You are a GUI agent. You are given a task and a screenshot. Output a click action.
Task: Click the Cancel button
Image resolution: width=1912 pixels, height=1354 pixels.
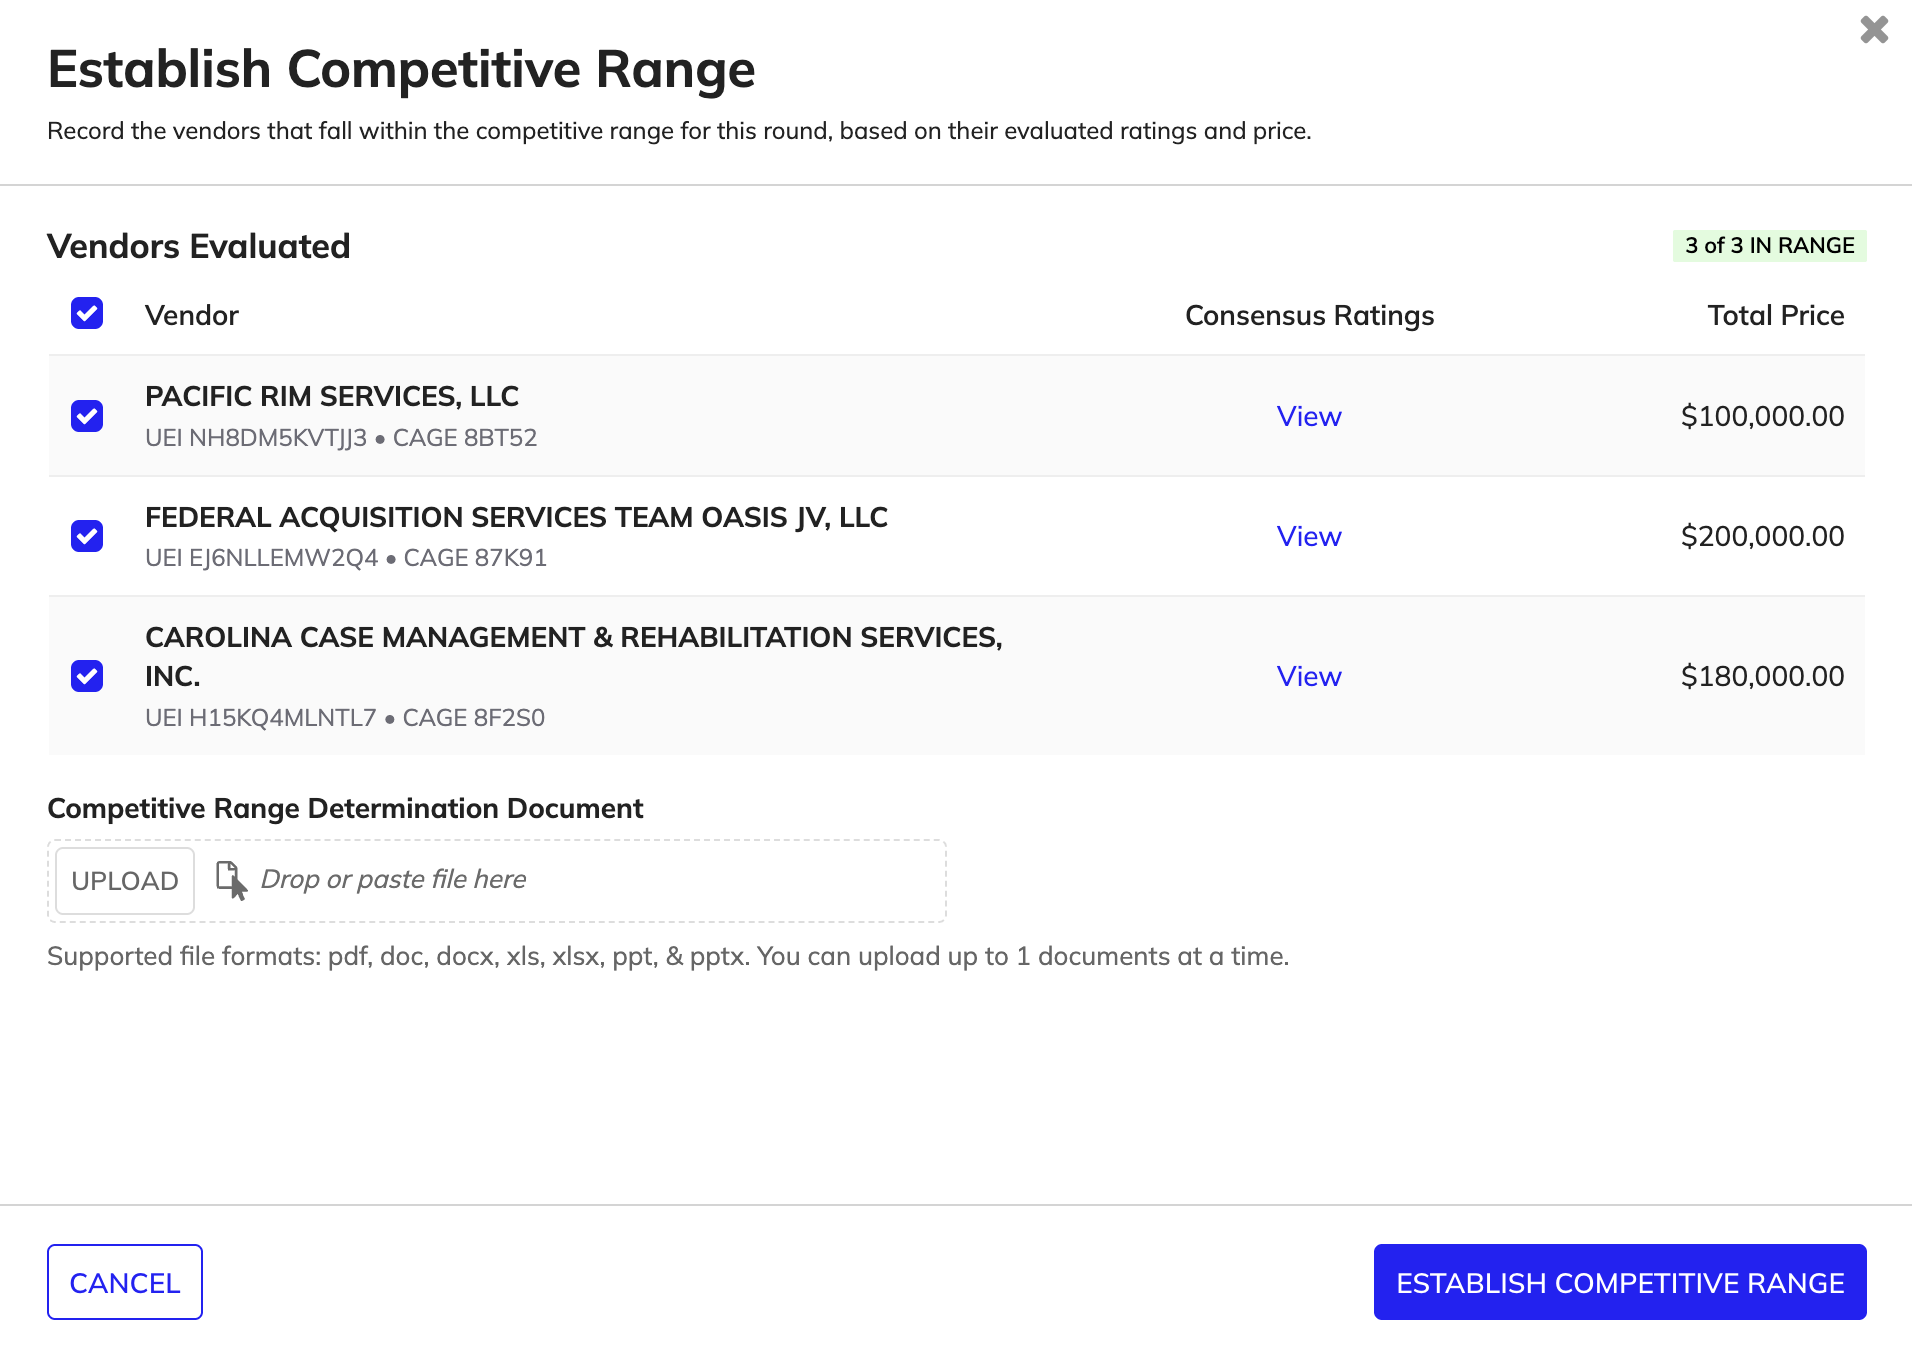(x=125, y=1282)
